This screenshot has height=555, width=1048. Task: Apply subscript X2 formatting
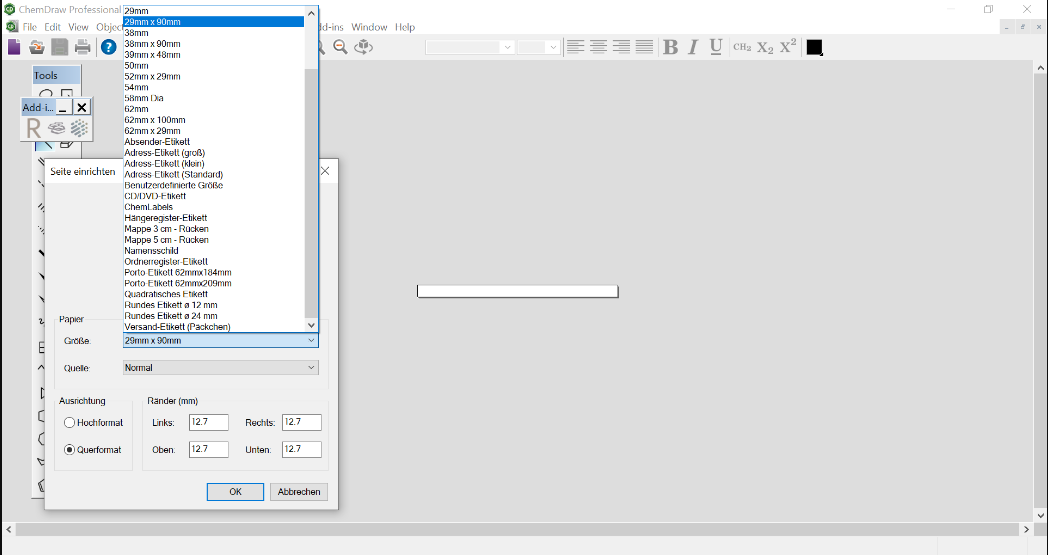point(765,47)
